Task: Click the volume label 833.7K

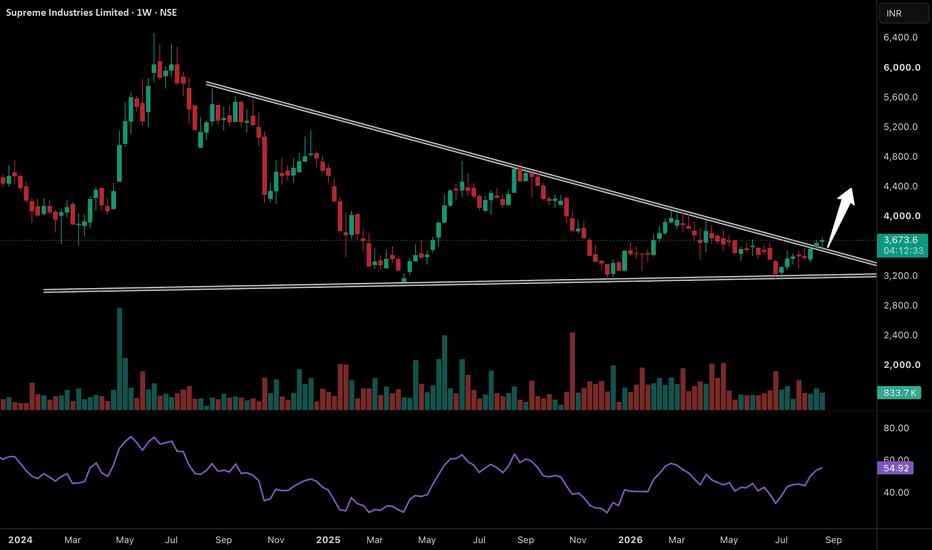Action: tap(899, 392)
